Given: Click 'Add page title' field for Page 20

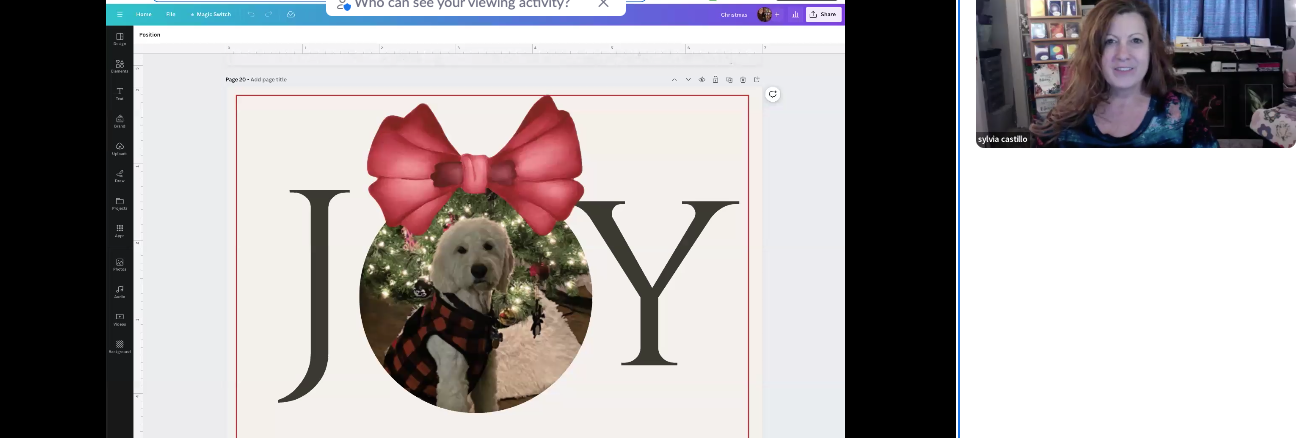Looking at the screenshot, I should pos(268,79).
